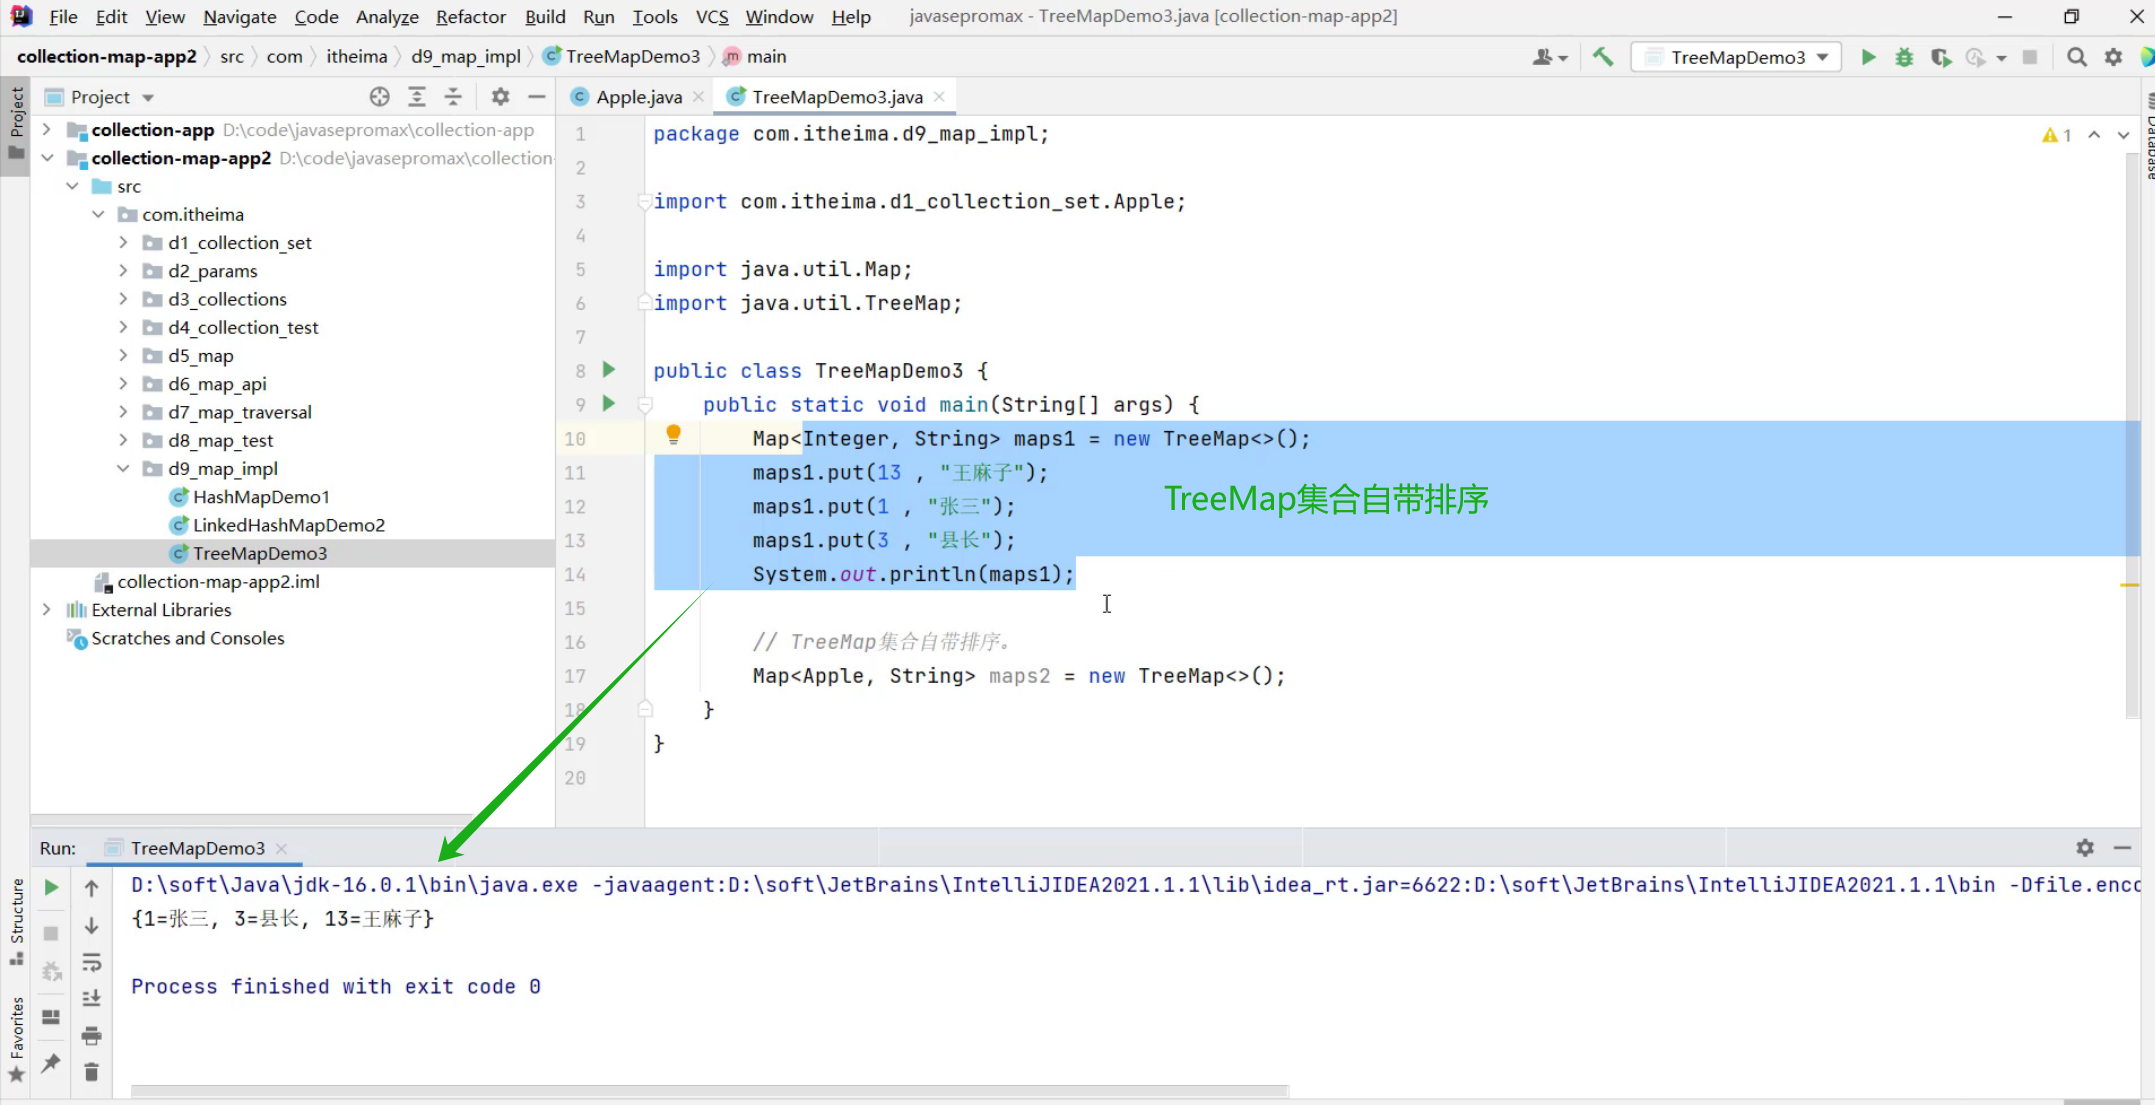Toggle scroll to end in Run console
The image size is (2155, 1105).
(91, 998)
